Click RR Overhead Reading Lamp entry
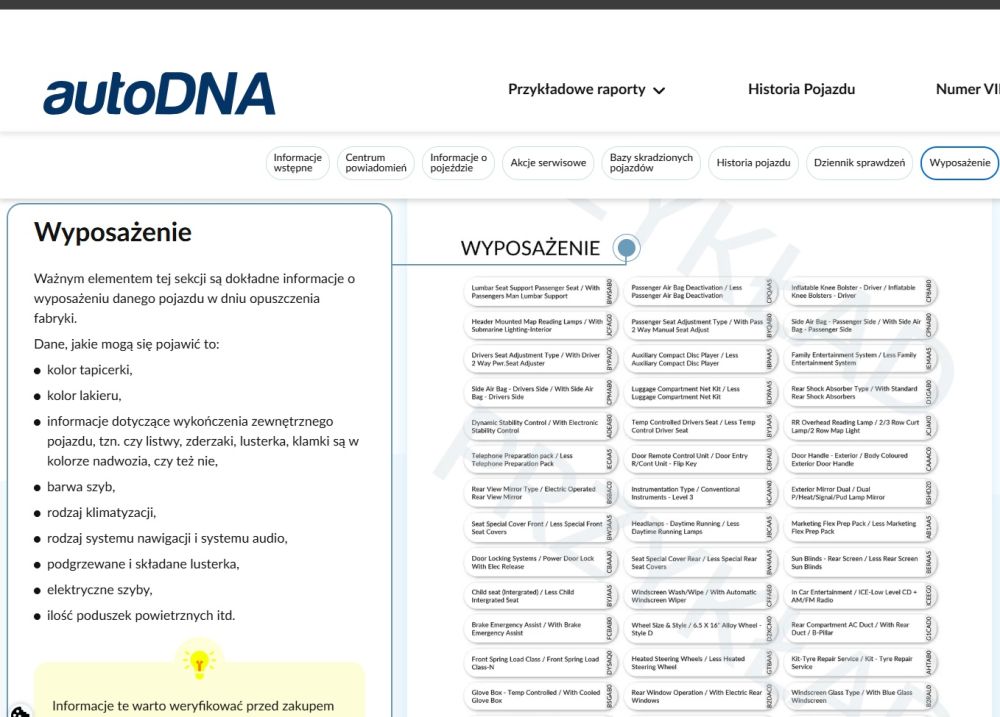Screen dimensions: 1000x717 pyautogui.click(x=859, y=426)
